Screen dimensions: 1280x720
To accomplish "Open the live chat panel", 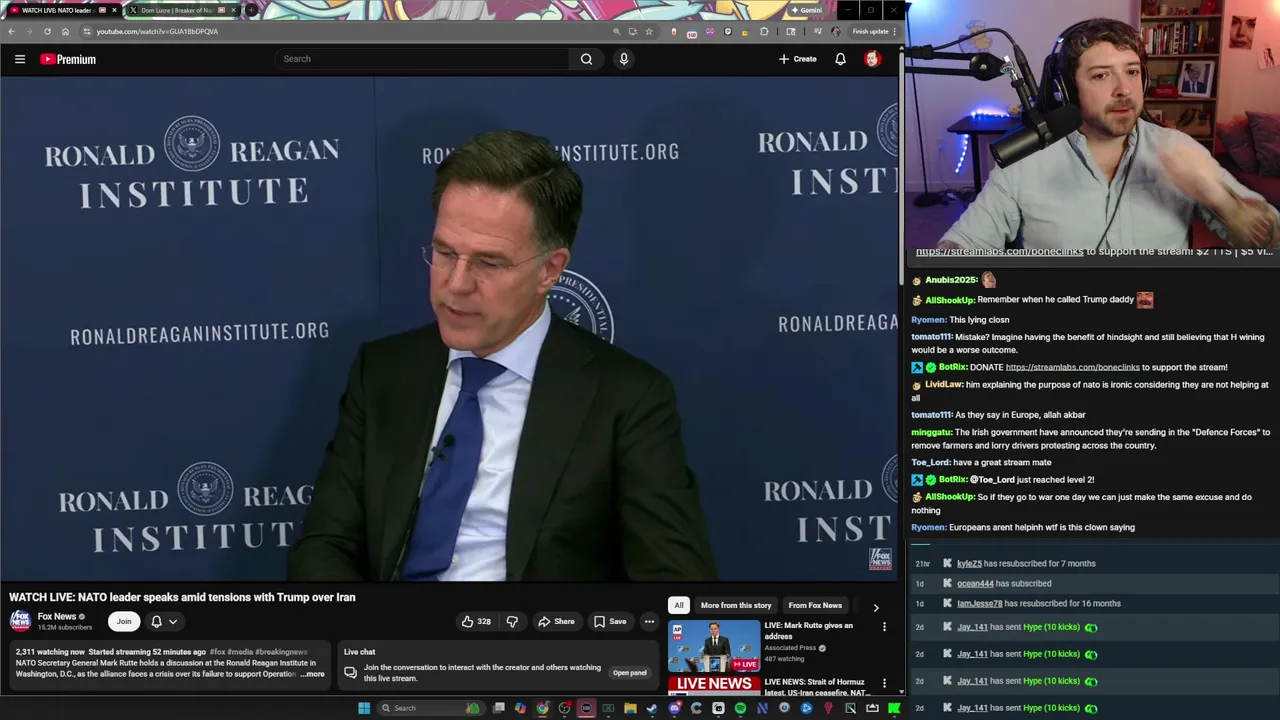I will [629, 673].
